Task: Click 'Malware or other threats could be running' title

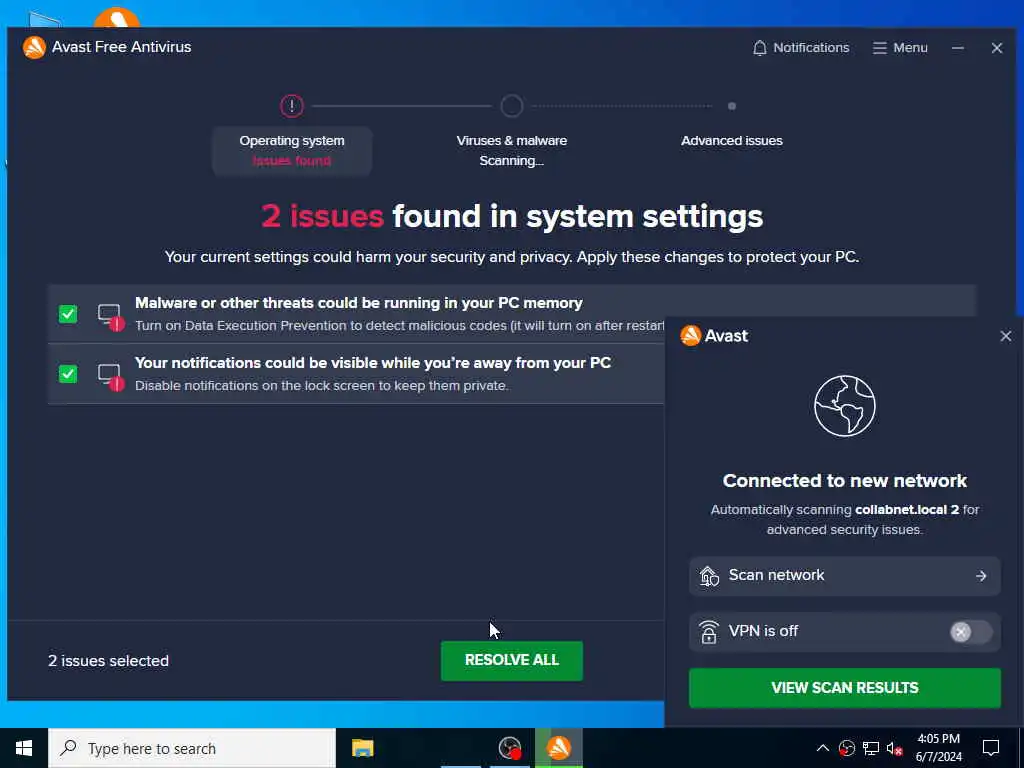Action: pyautogui.click(x=359, y=303)
